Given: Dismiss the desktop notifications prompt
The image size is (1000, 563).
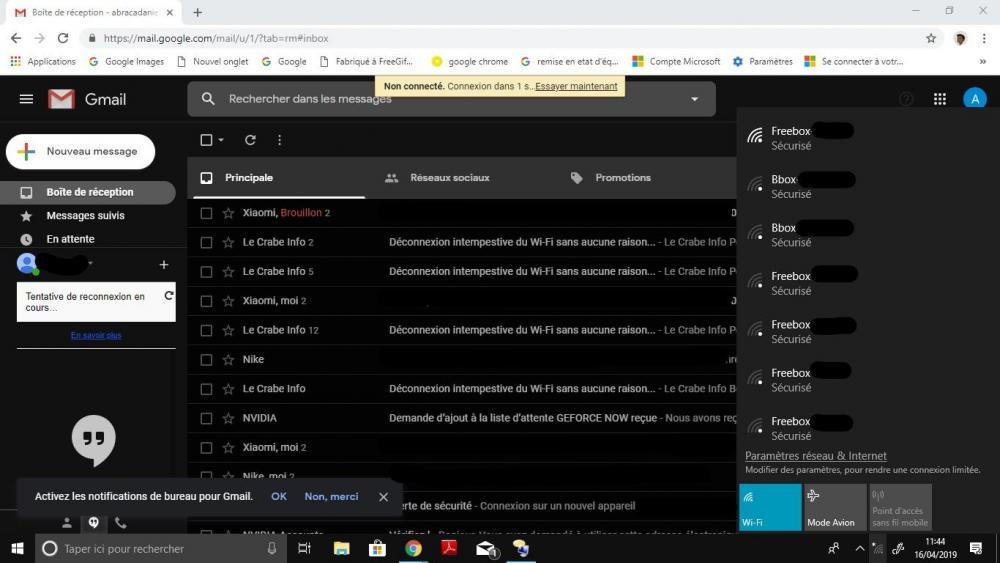Looking at the screenshot, I should click(383, 496).
